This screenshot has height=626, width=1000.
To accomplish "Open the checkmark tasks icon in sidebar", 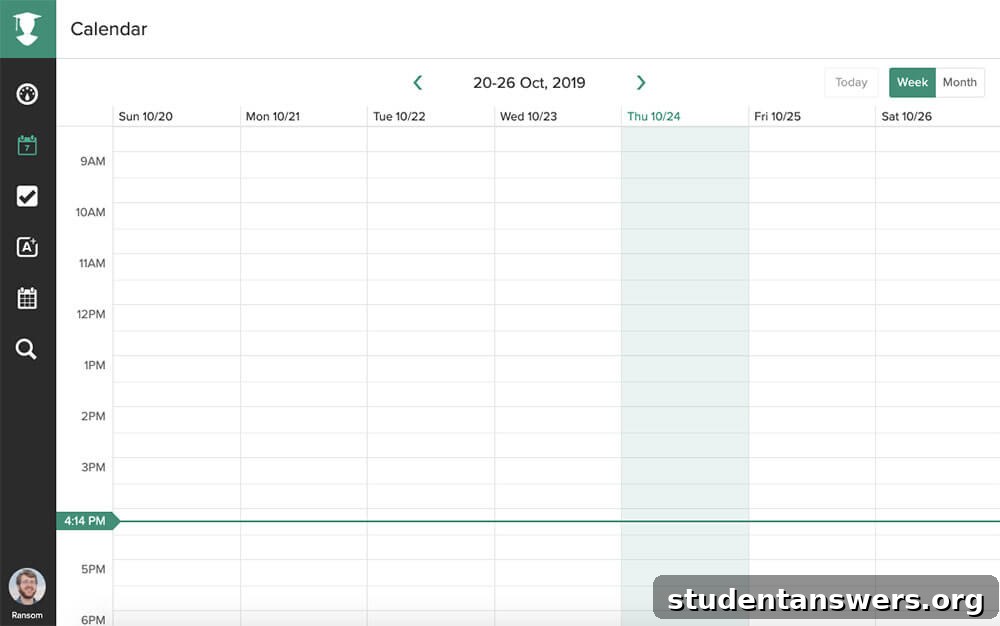I will tap(27, 196).
